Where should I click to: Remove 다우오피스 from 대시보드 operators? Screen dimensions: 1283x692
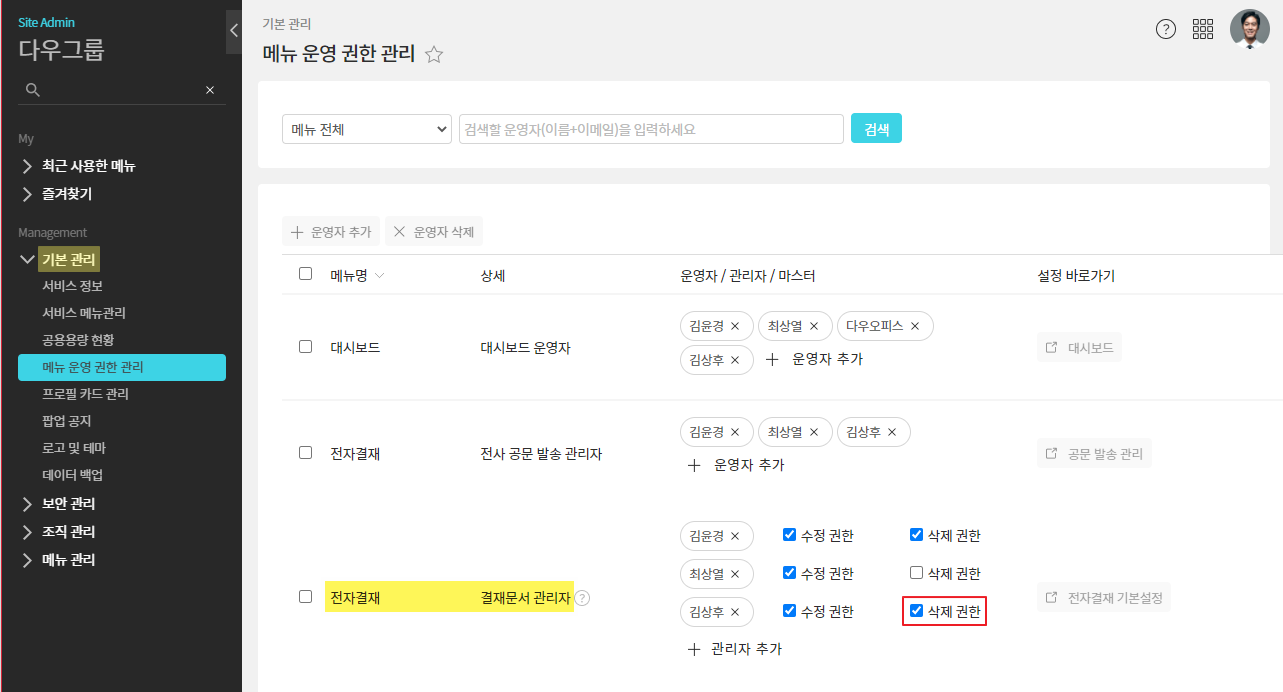914,326
